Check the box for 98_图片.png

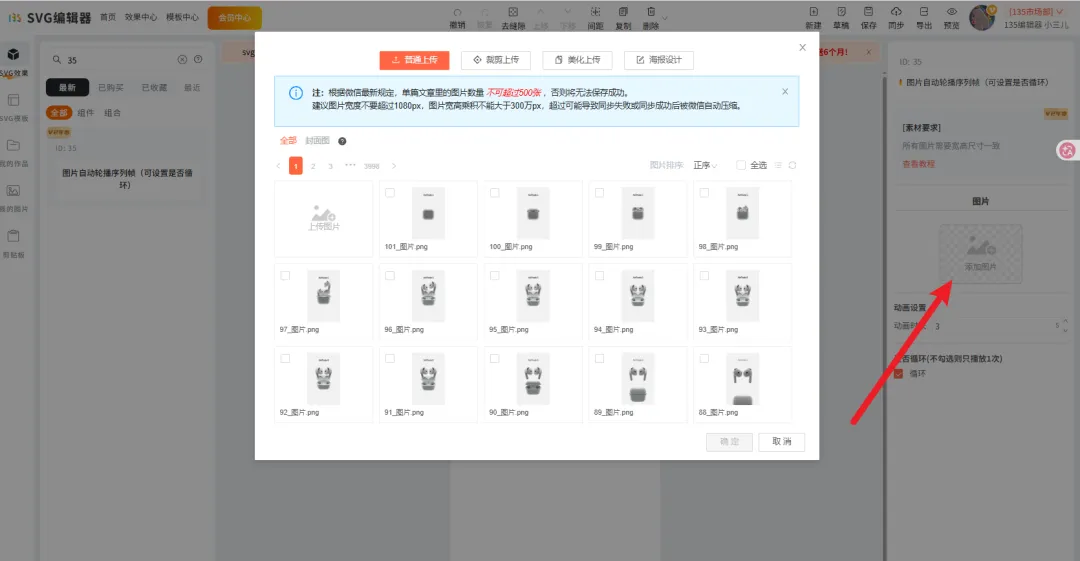[704, 193]
